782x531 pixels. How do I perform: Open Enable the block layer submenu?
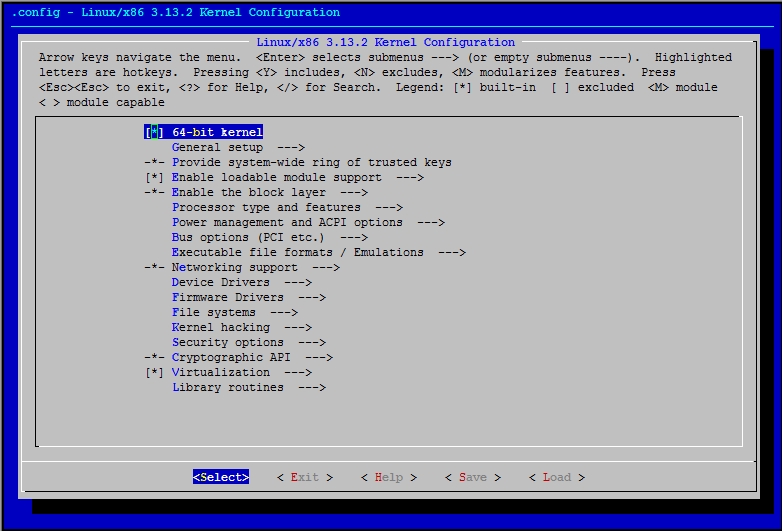click(270, 192)
